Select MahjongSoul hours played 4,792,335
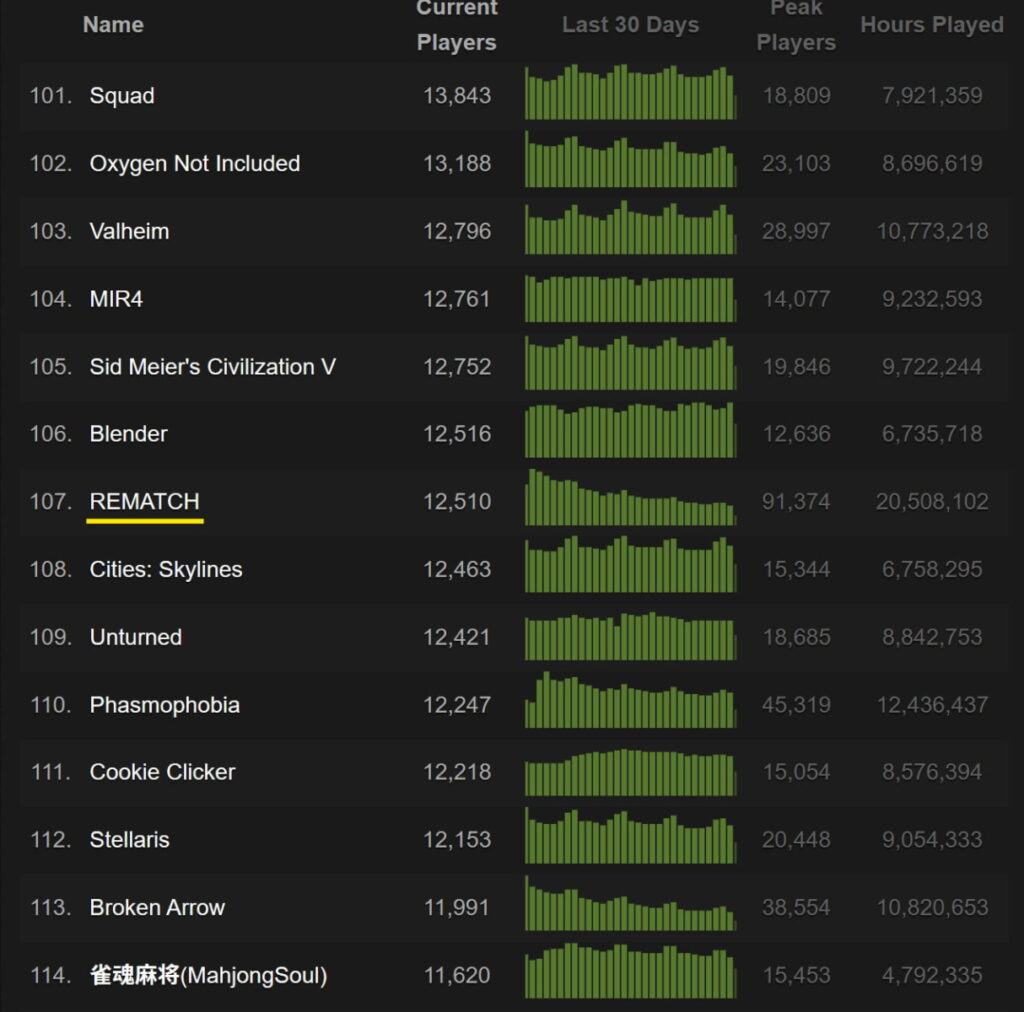 coord(932,975)
